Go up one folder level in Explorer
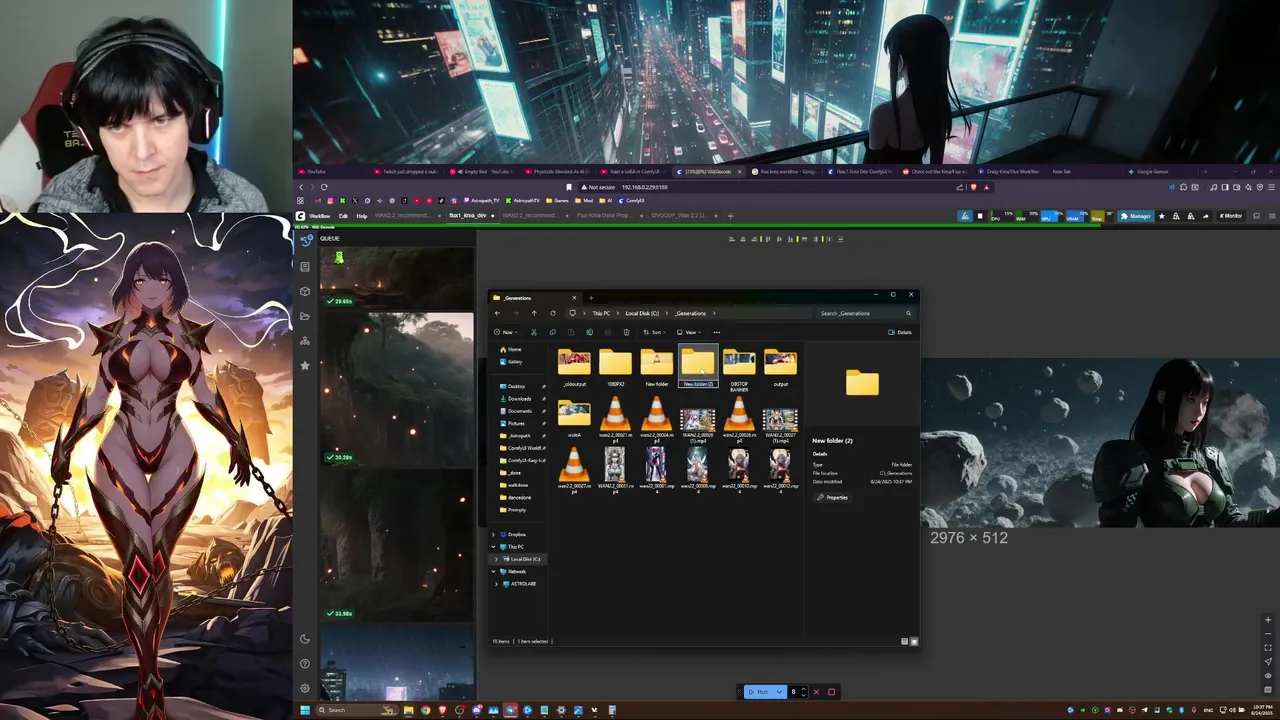 click(x=534, y=313)
